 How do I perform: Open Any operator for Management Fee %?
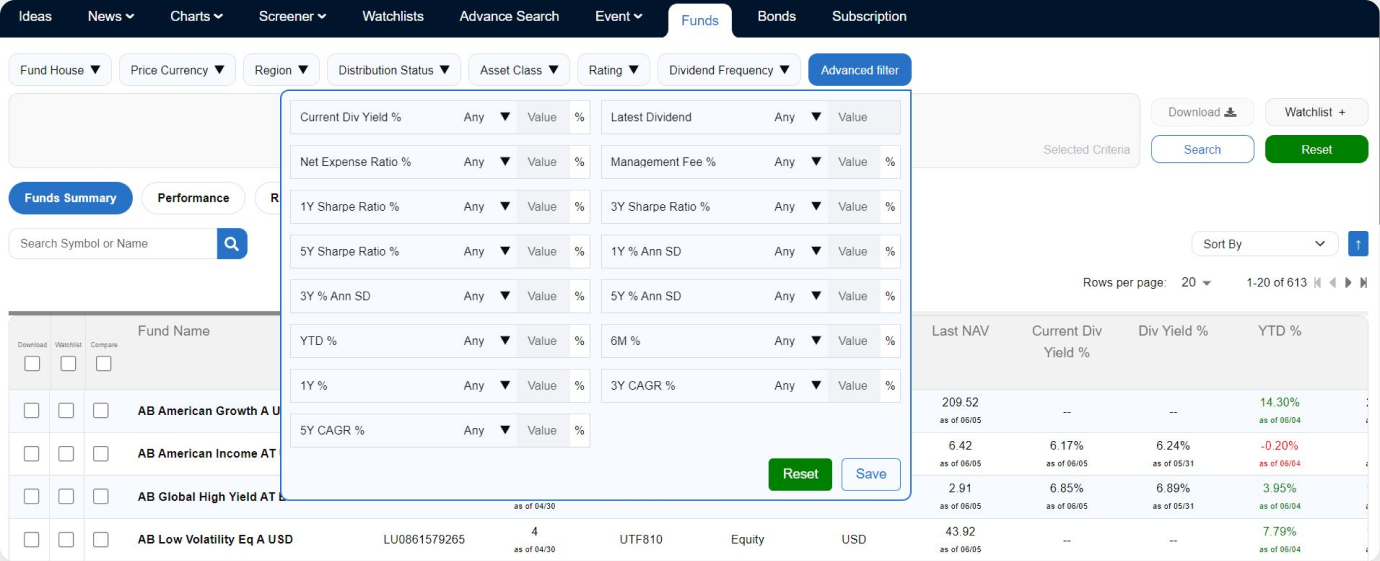click(798, 162)
